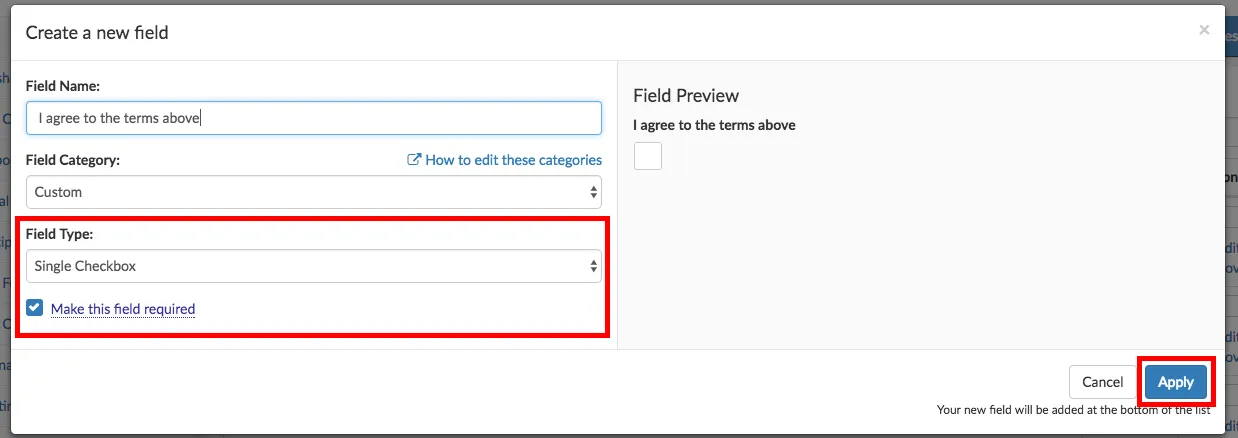Click the Field Name: label
This screenshot has width=1238, height=438.
click(x=63, y=86)
